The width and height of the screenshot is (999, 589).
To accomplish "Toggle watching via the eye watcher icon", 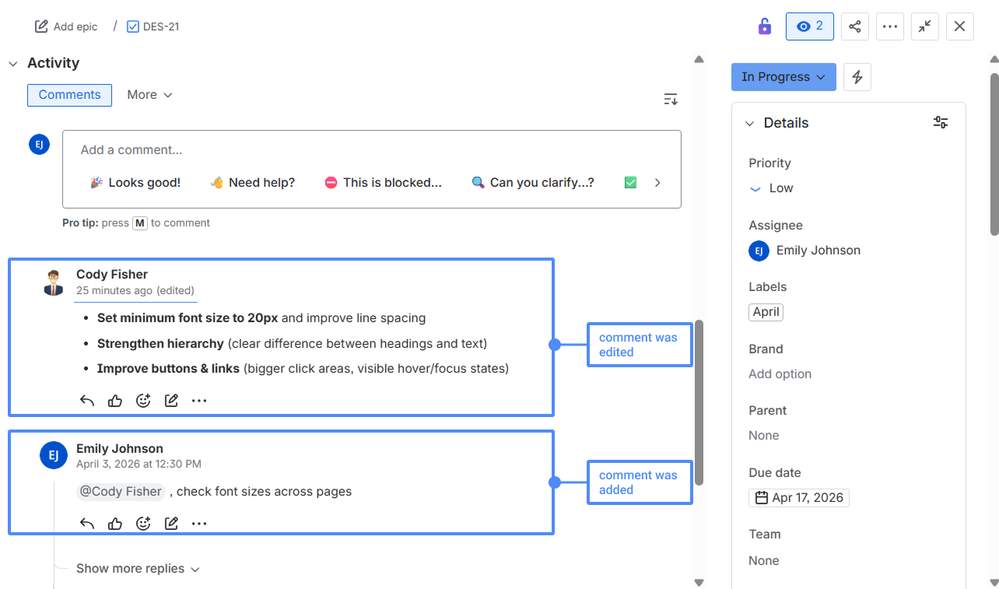I will point(809,26).
